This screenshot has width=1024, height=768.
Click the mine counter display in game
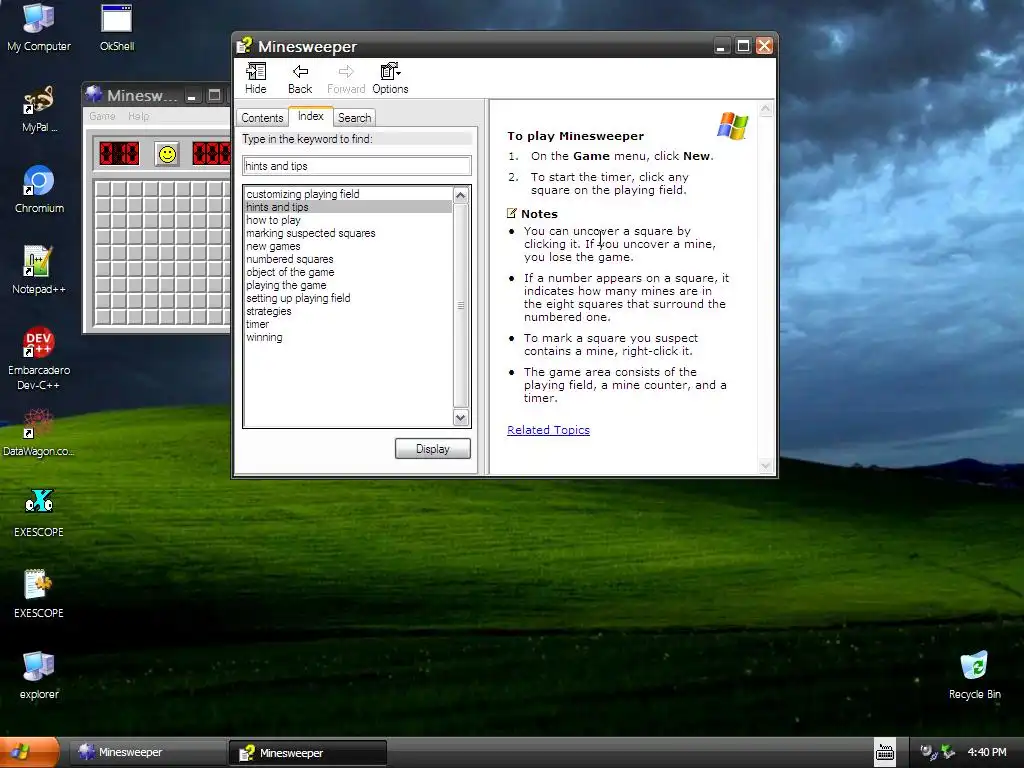coord(119,153)
